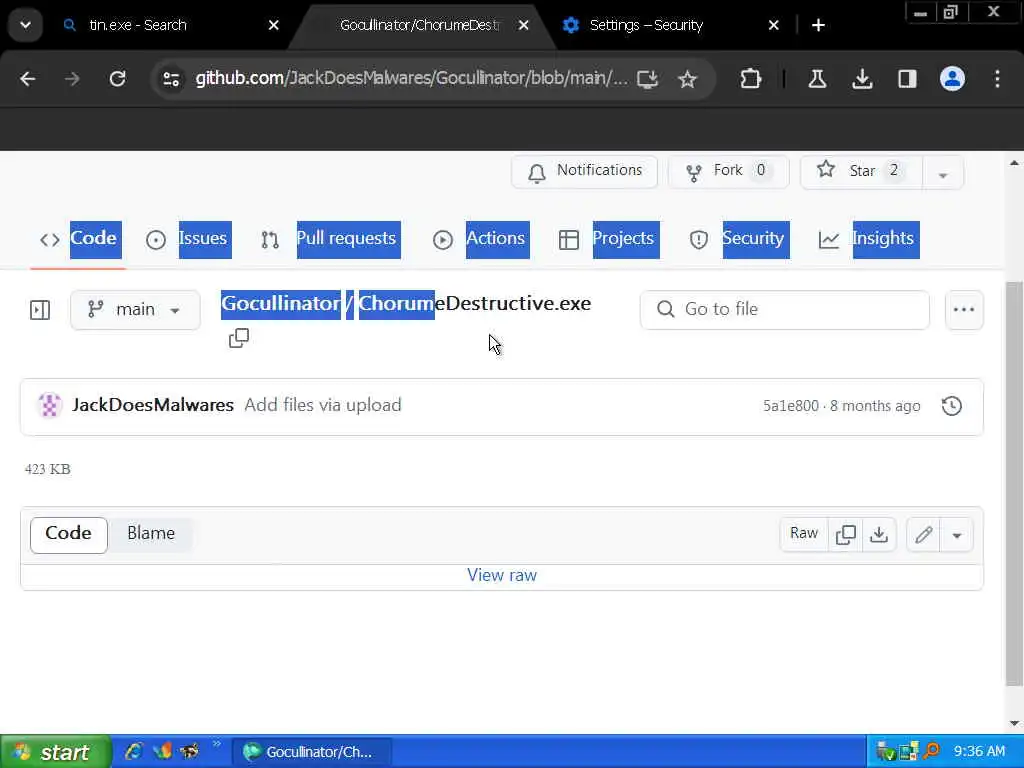Expand the star lists dropdown arrow

coord(942,173)
